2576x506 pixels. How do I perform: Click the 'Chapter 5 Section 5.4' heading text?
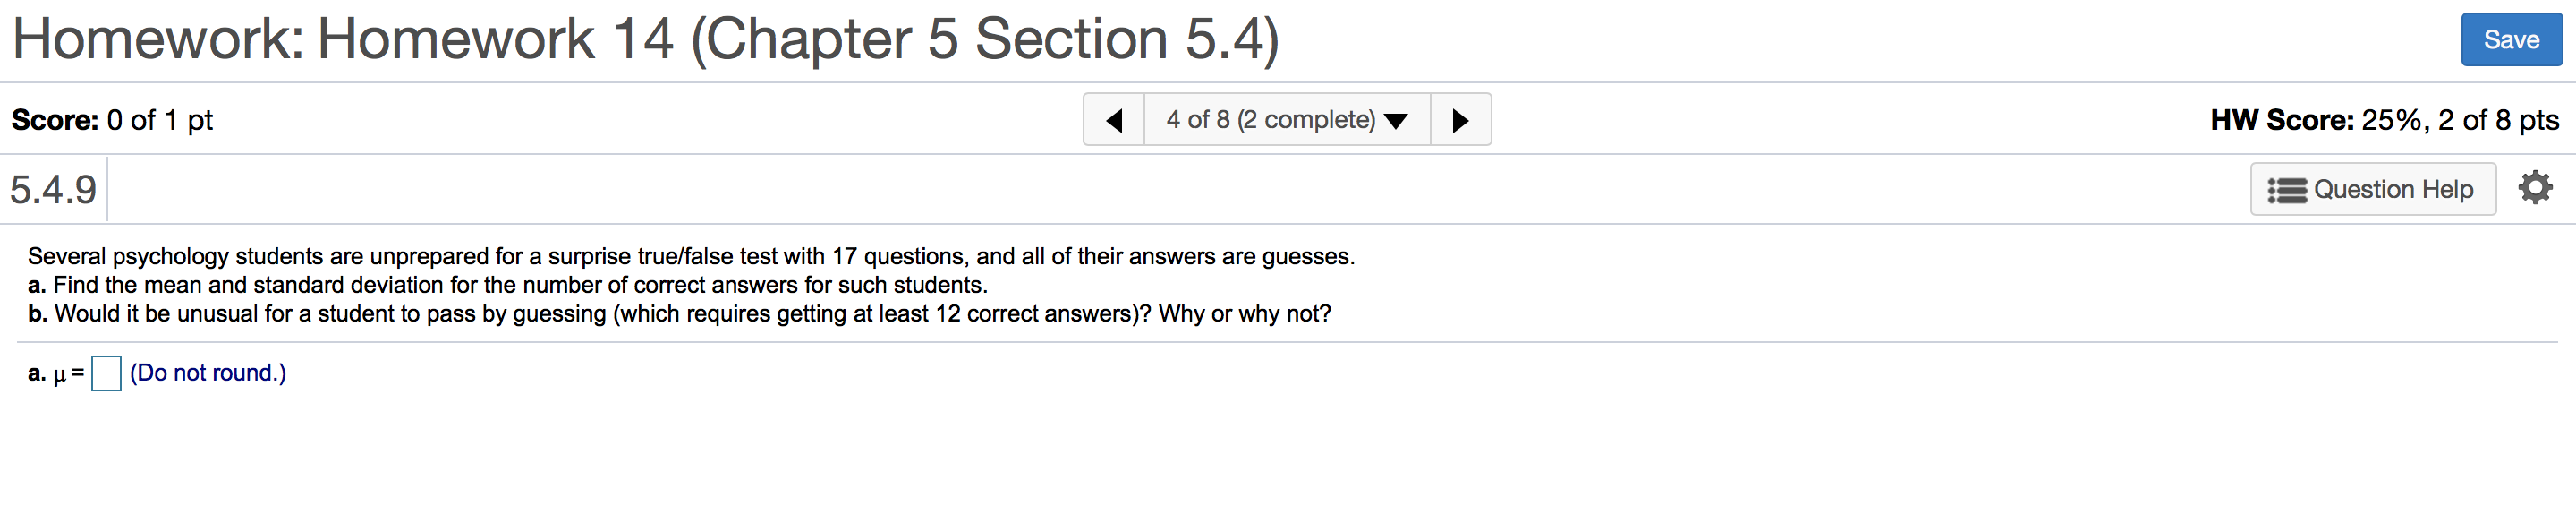coord(985,39)
